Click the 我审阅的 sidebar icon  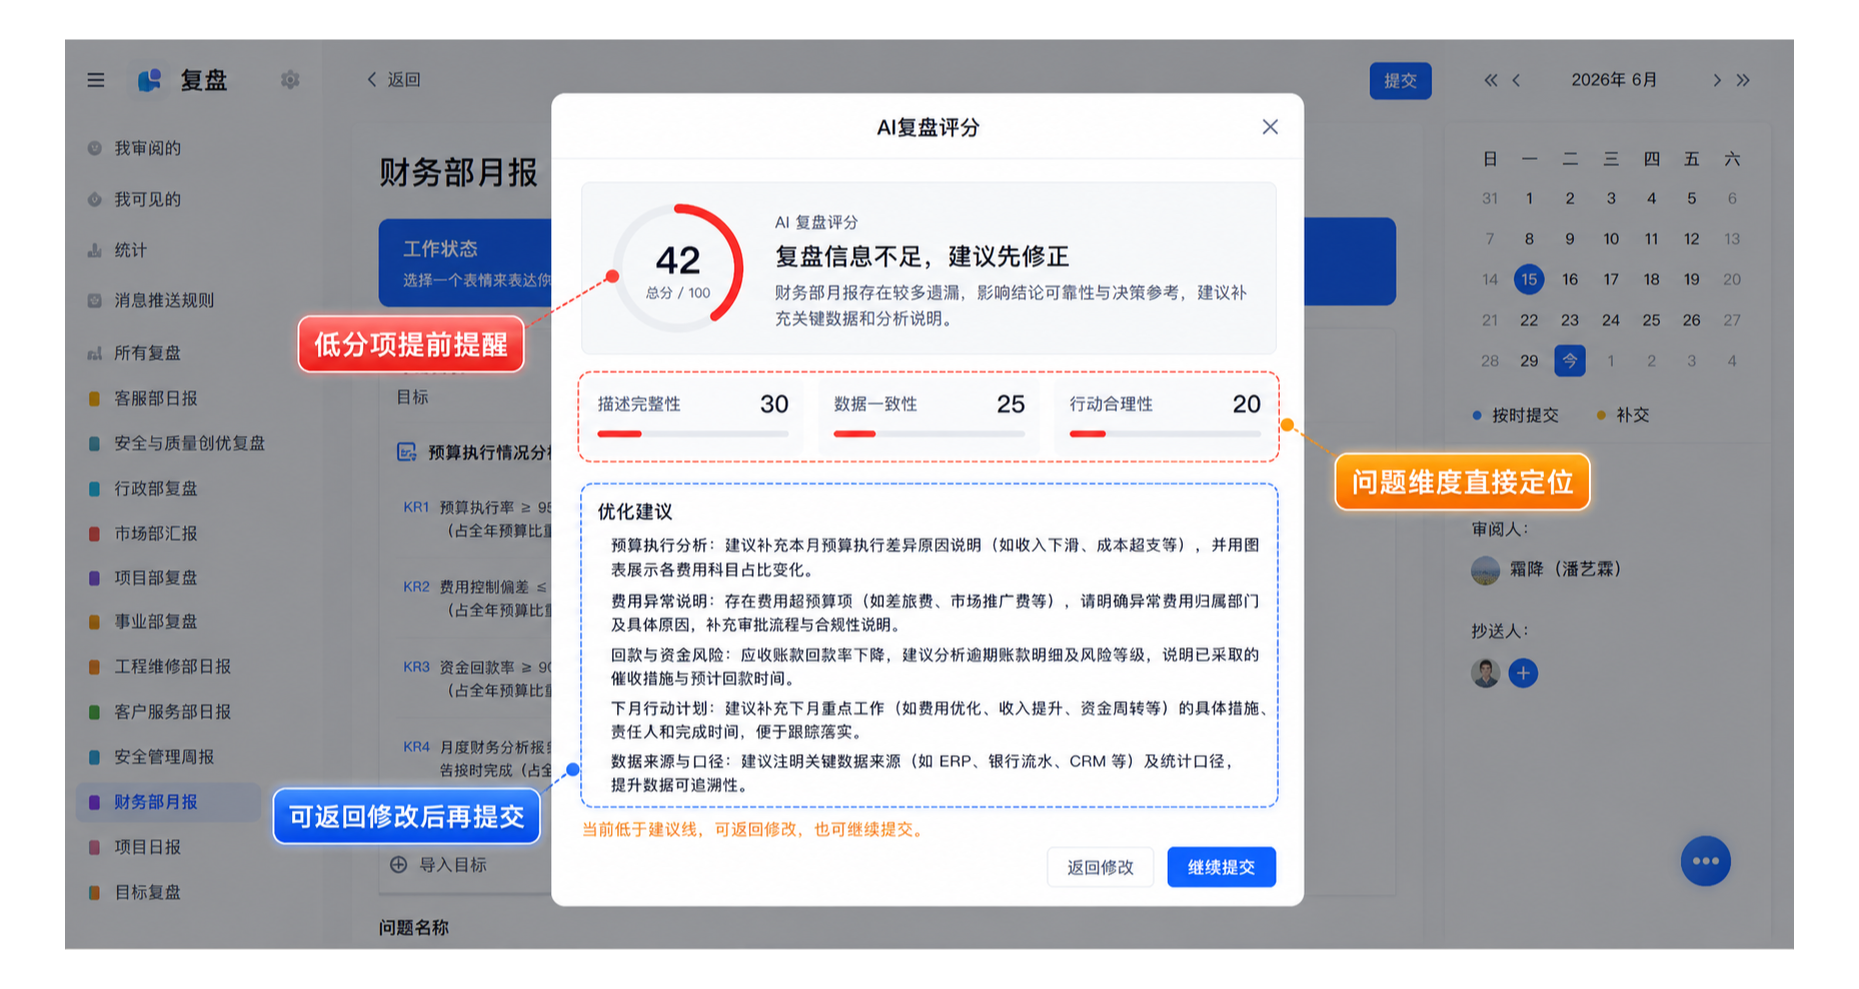[x=94, y=148]
